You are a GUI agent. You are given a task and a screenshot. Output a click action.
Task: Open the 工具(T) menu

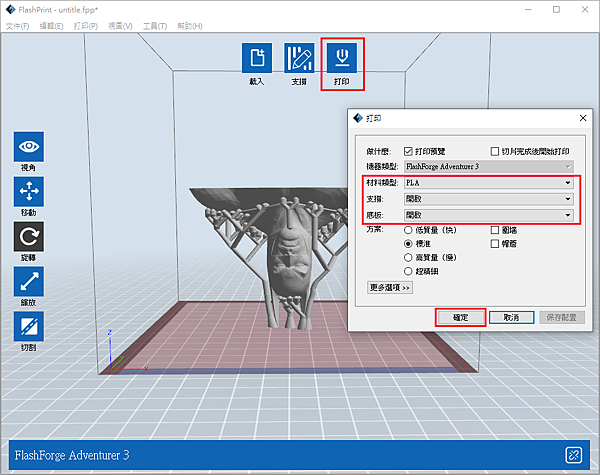coord(155,26)
